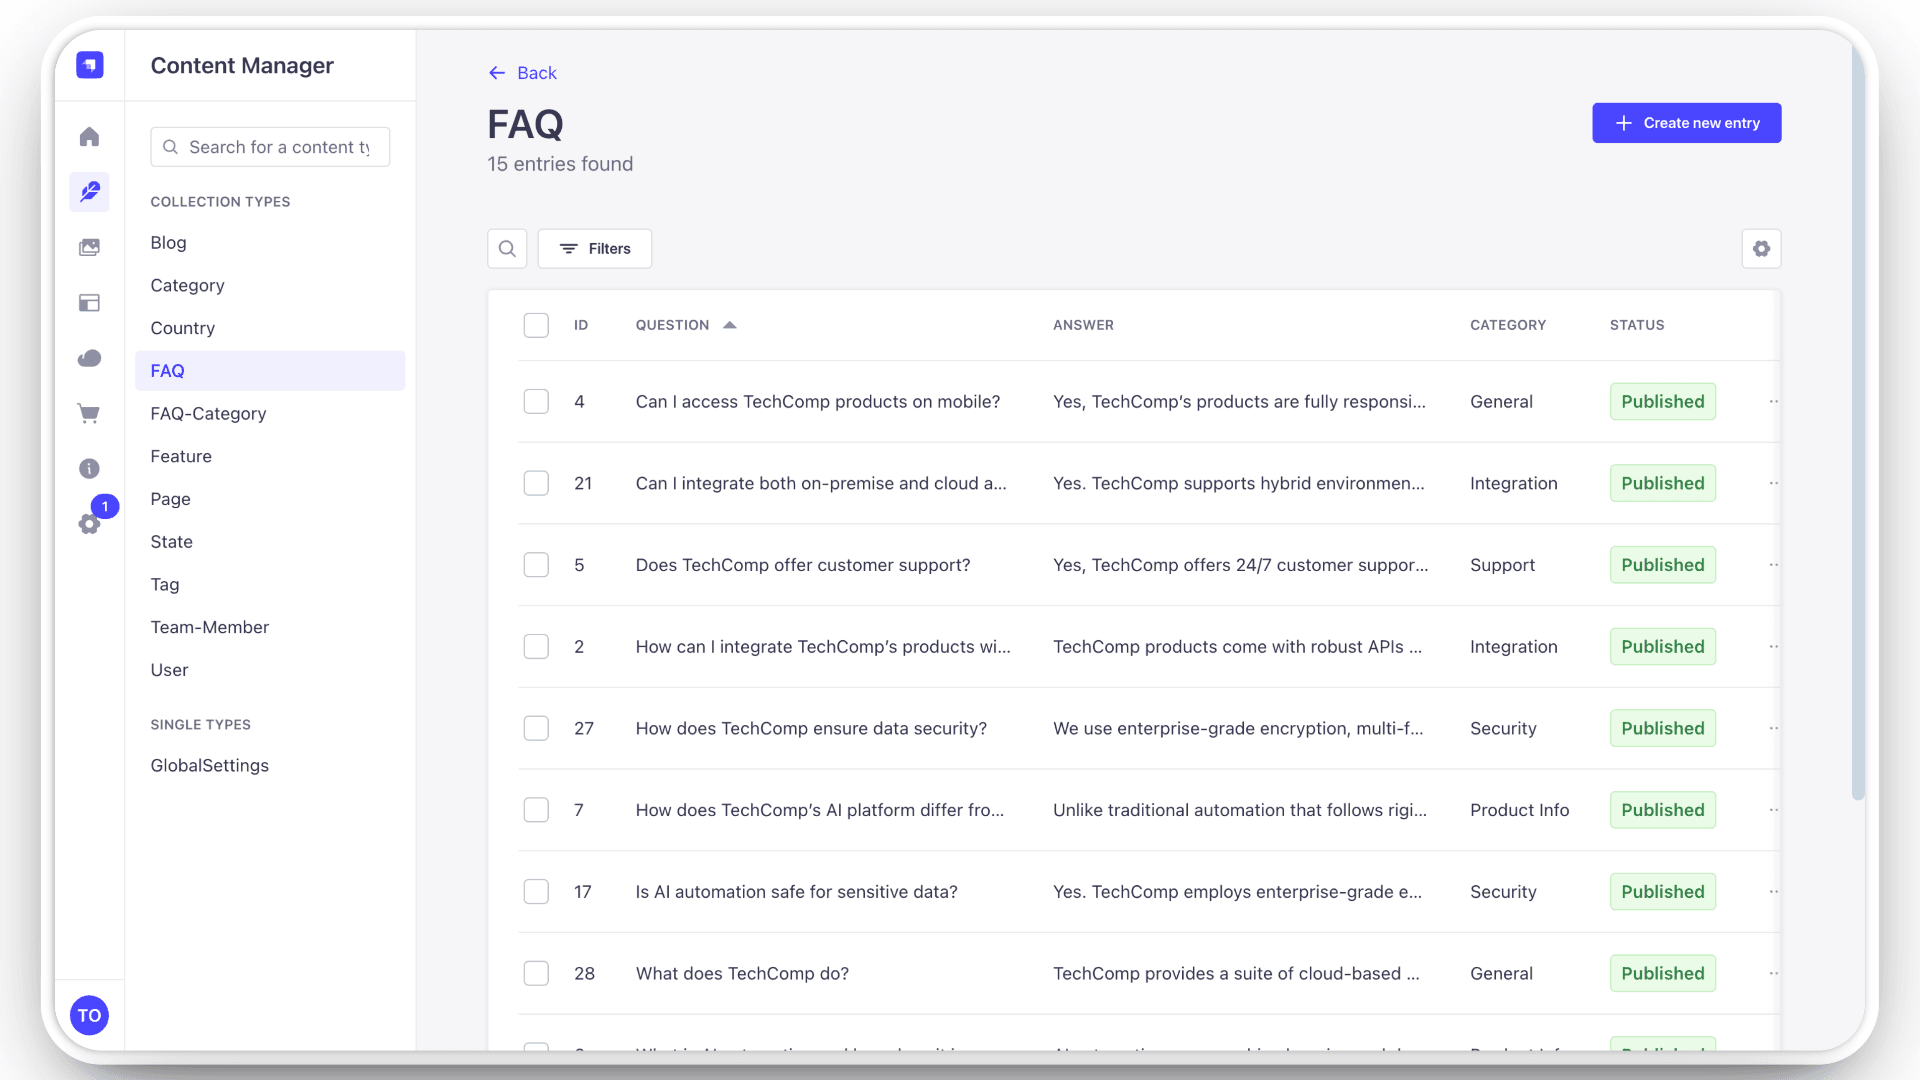
Task: Focus the content type search field
Action: click(270, 147)
